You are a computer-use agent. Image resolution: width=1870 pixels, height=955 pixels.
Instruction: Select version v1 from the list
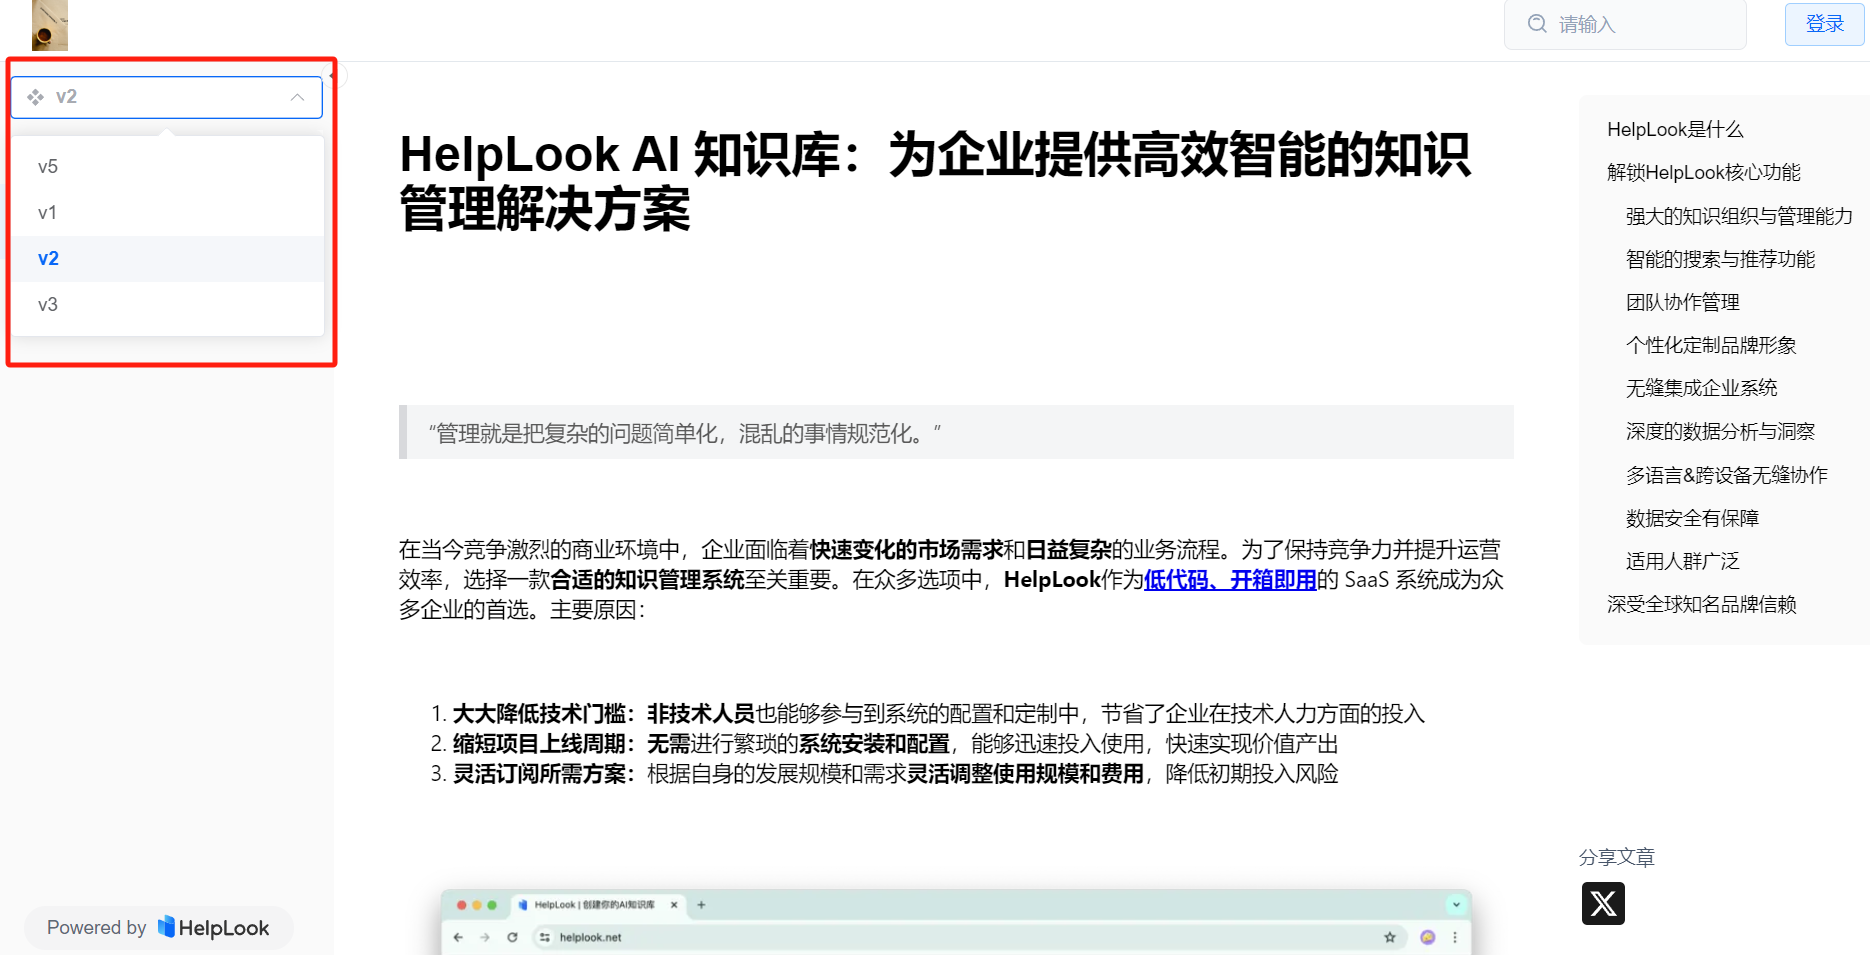pyautogui.click(x=167, y=212)
